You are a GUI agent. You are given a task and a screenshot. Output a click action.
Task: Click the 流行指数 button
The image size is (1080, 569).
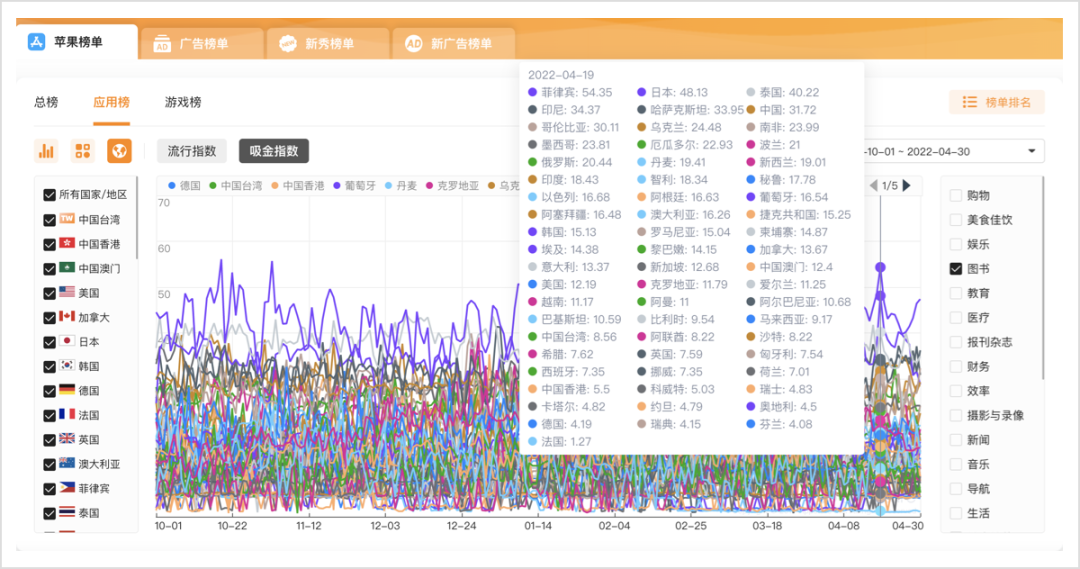pyautogui.click(x=192, y=151)
